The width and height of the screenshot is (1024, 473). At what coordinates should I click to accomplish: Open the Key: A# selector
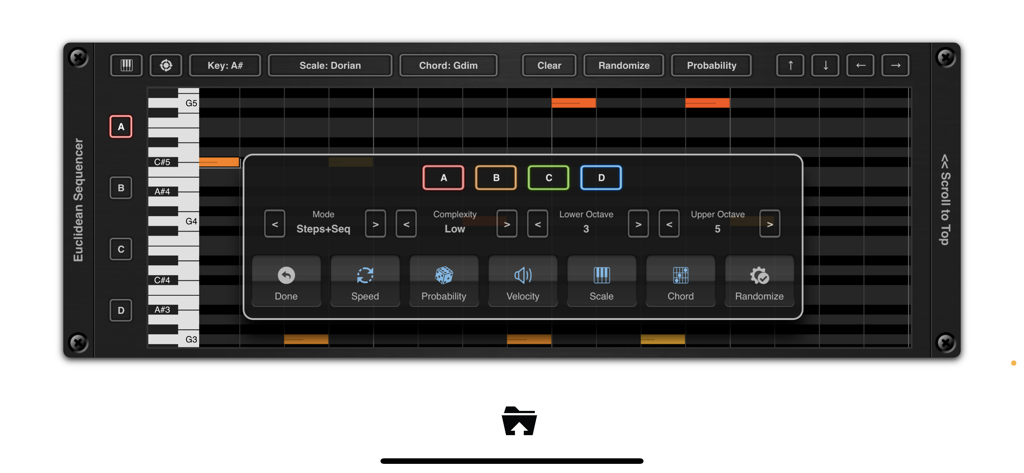click(x=225, y=65)
